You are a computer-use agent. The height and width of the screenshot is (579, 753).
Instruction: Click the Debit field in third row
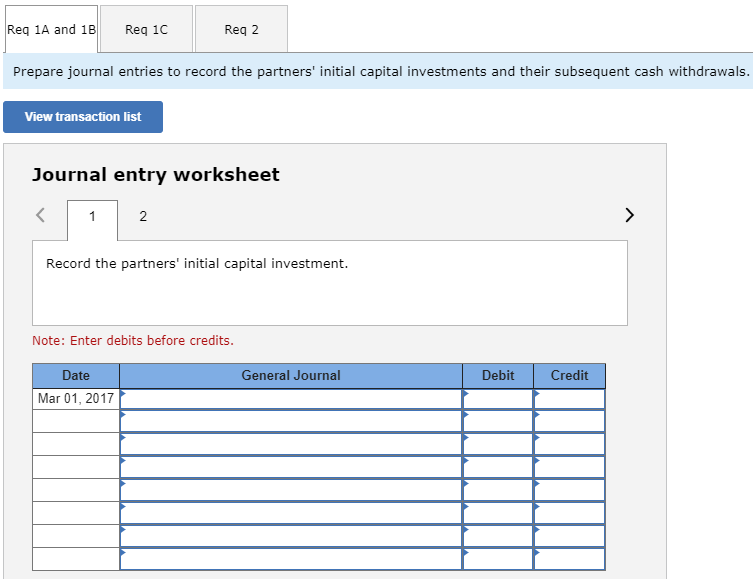tap(498, 444)
